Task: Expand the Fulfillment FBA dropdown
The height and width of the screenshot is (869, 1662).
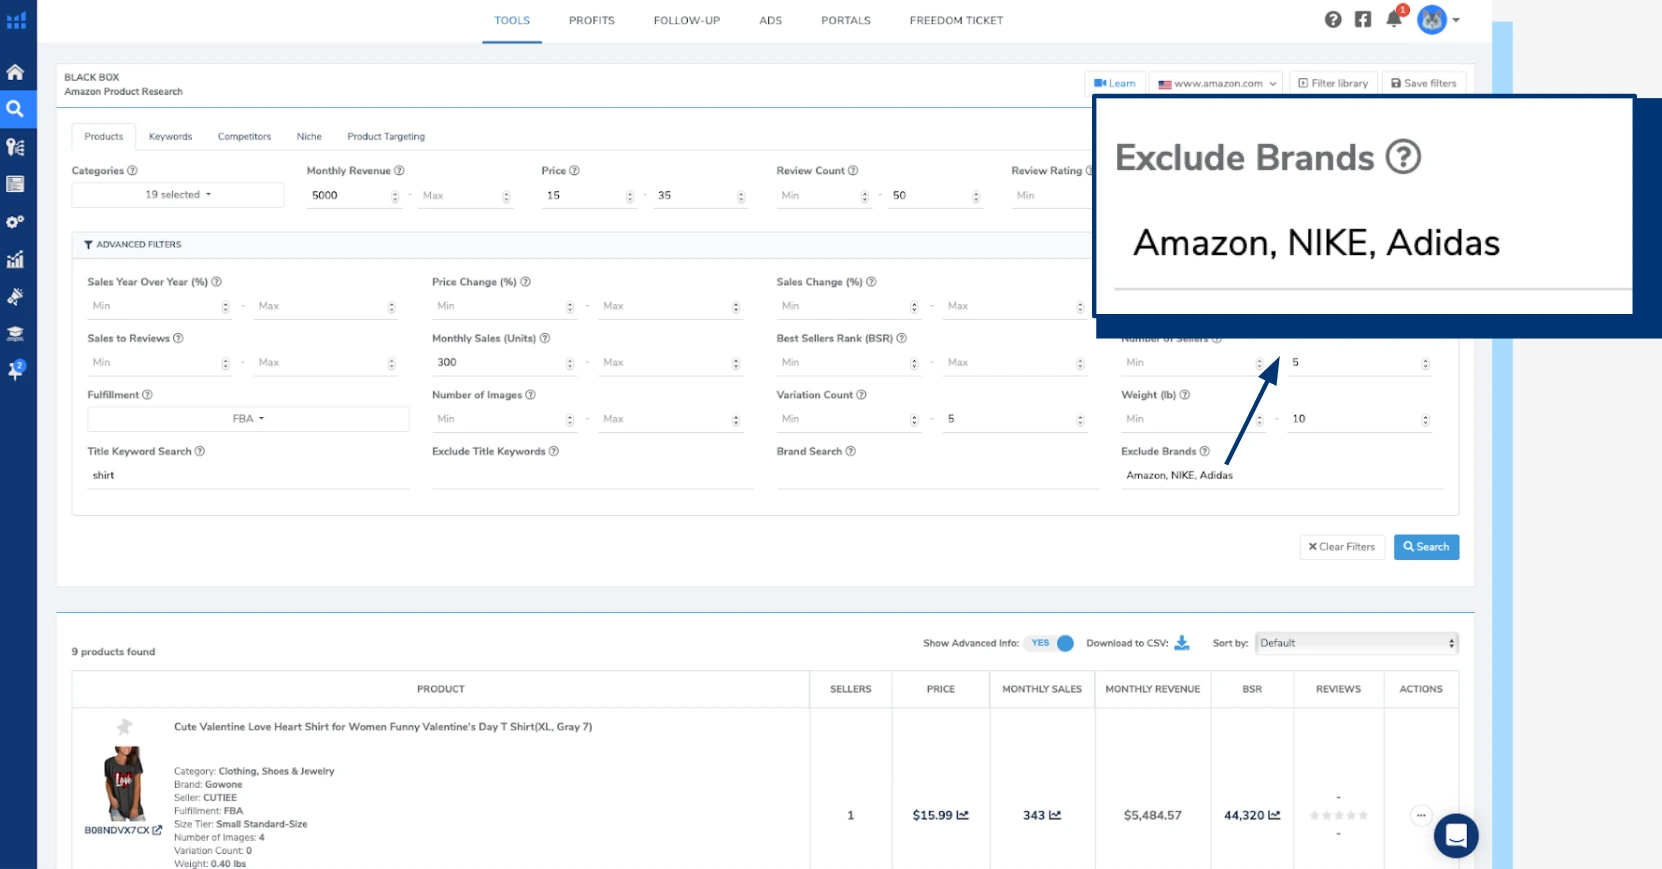Action: [x=248, y=419]
